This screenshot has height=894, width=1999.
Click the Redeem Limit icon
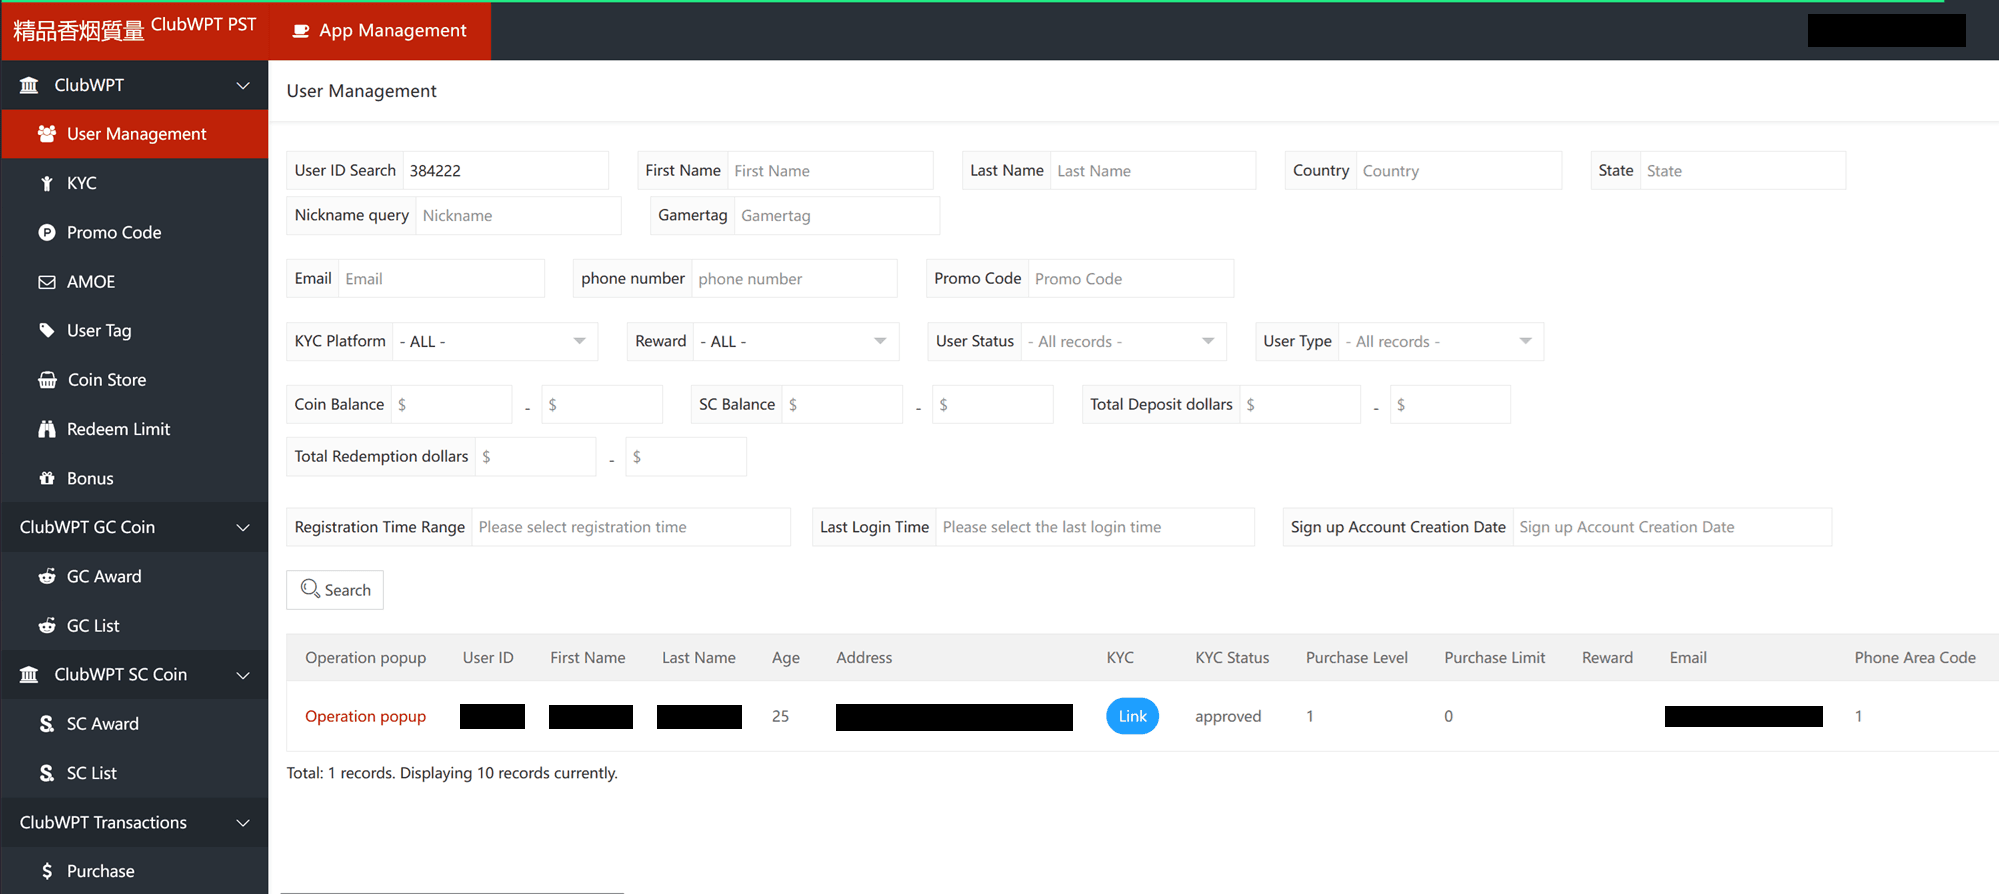[x=46, y=429]
